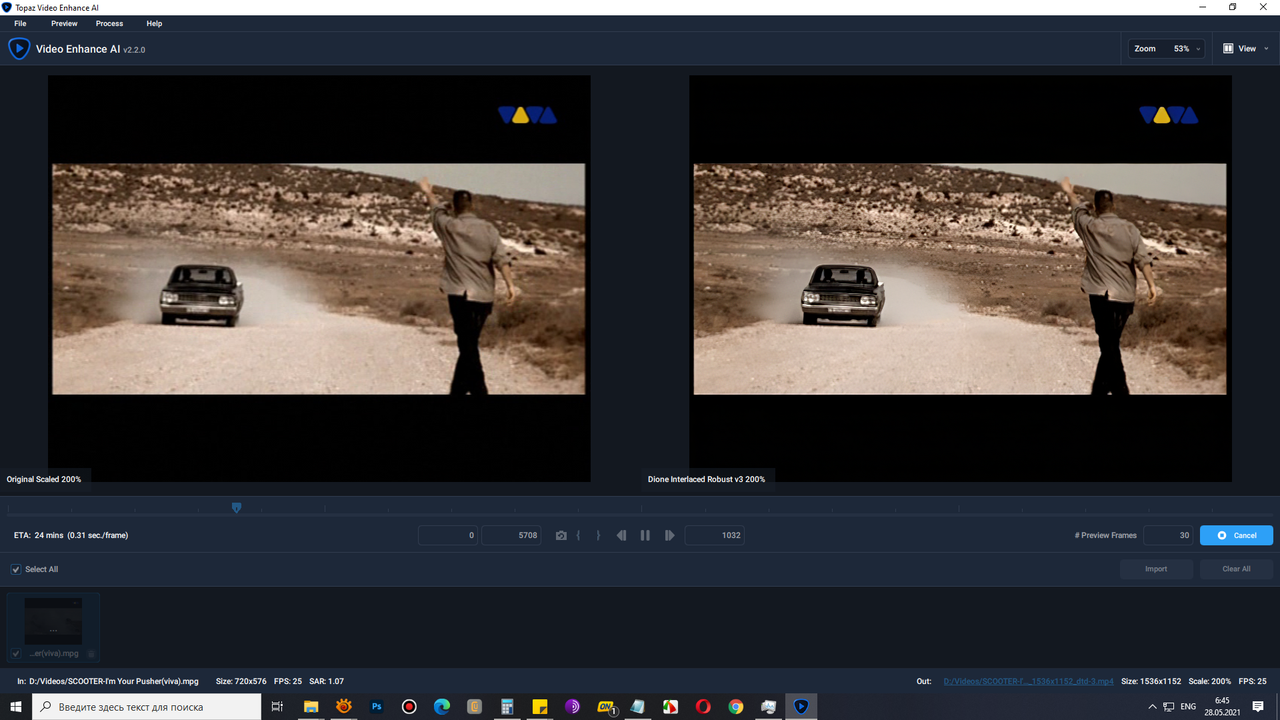Set trim start with the left brace icon
The image size is (1280, 720).
click(x=579, y=535)
